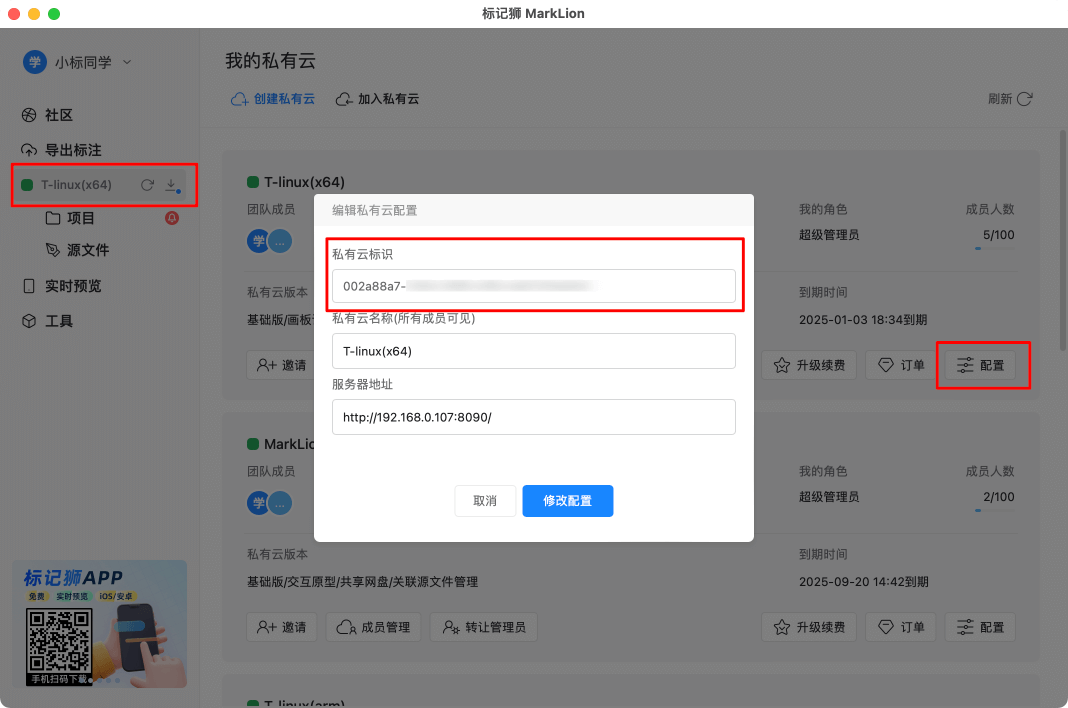
Task: Click the 创建私有云 link
Action: tap(273, 98)
